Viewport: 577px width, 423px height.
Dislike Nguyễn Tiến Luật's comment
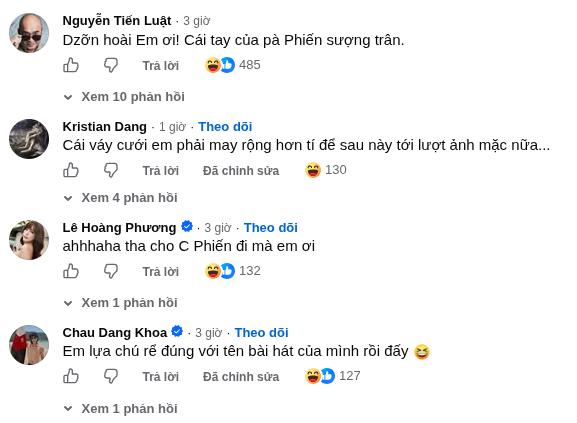[110, 65]
